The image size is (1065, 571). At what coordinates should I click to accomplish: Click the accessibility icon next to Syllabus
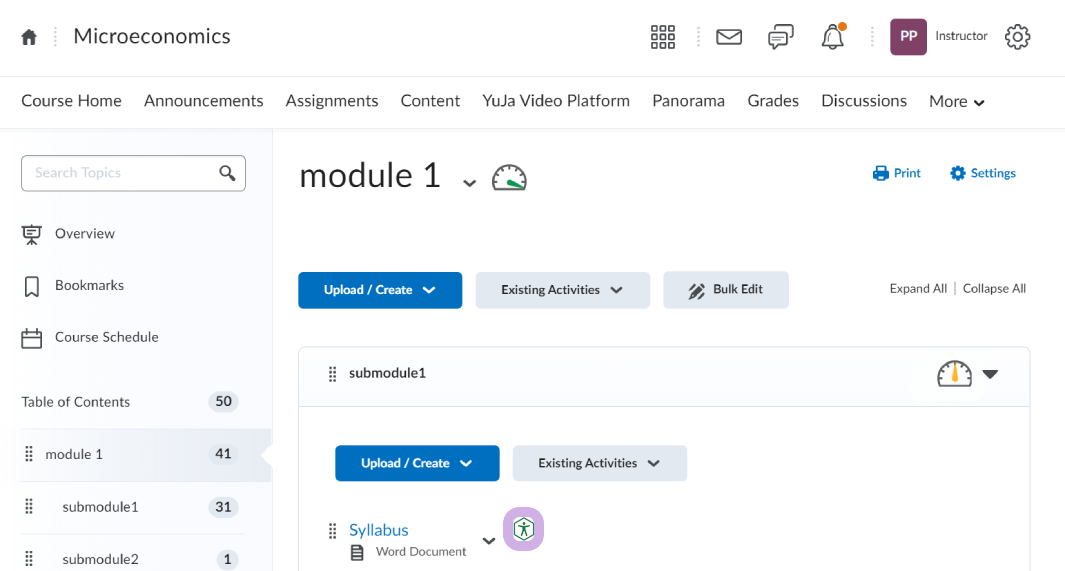pyautogui.click(x=523, y=529)
